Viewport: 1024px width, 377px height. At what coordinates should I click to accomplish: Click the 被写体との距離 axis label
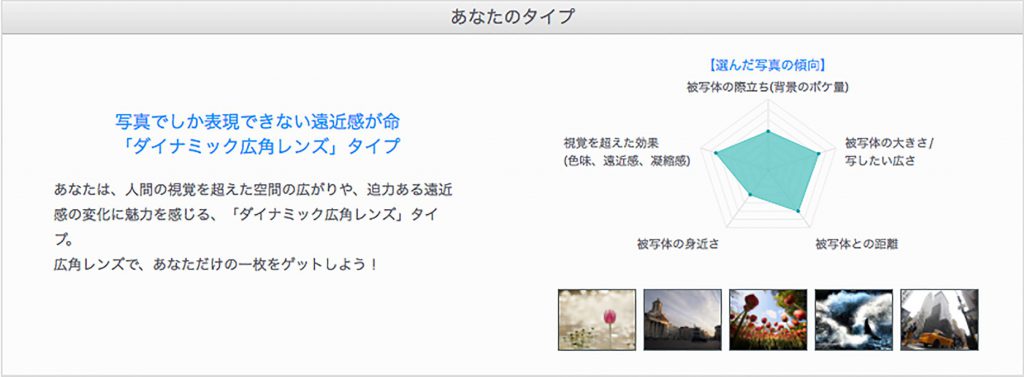pos(856,244)
